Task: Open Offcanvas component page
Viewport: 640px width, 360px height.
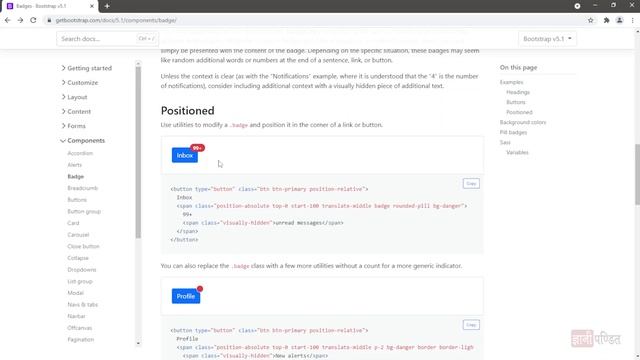Action: click(80, 328)
